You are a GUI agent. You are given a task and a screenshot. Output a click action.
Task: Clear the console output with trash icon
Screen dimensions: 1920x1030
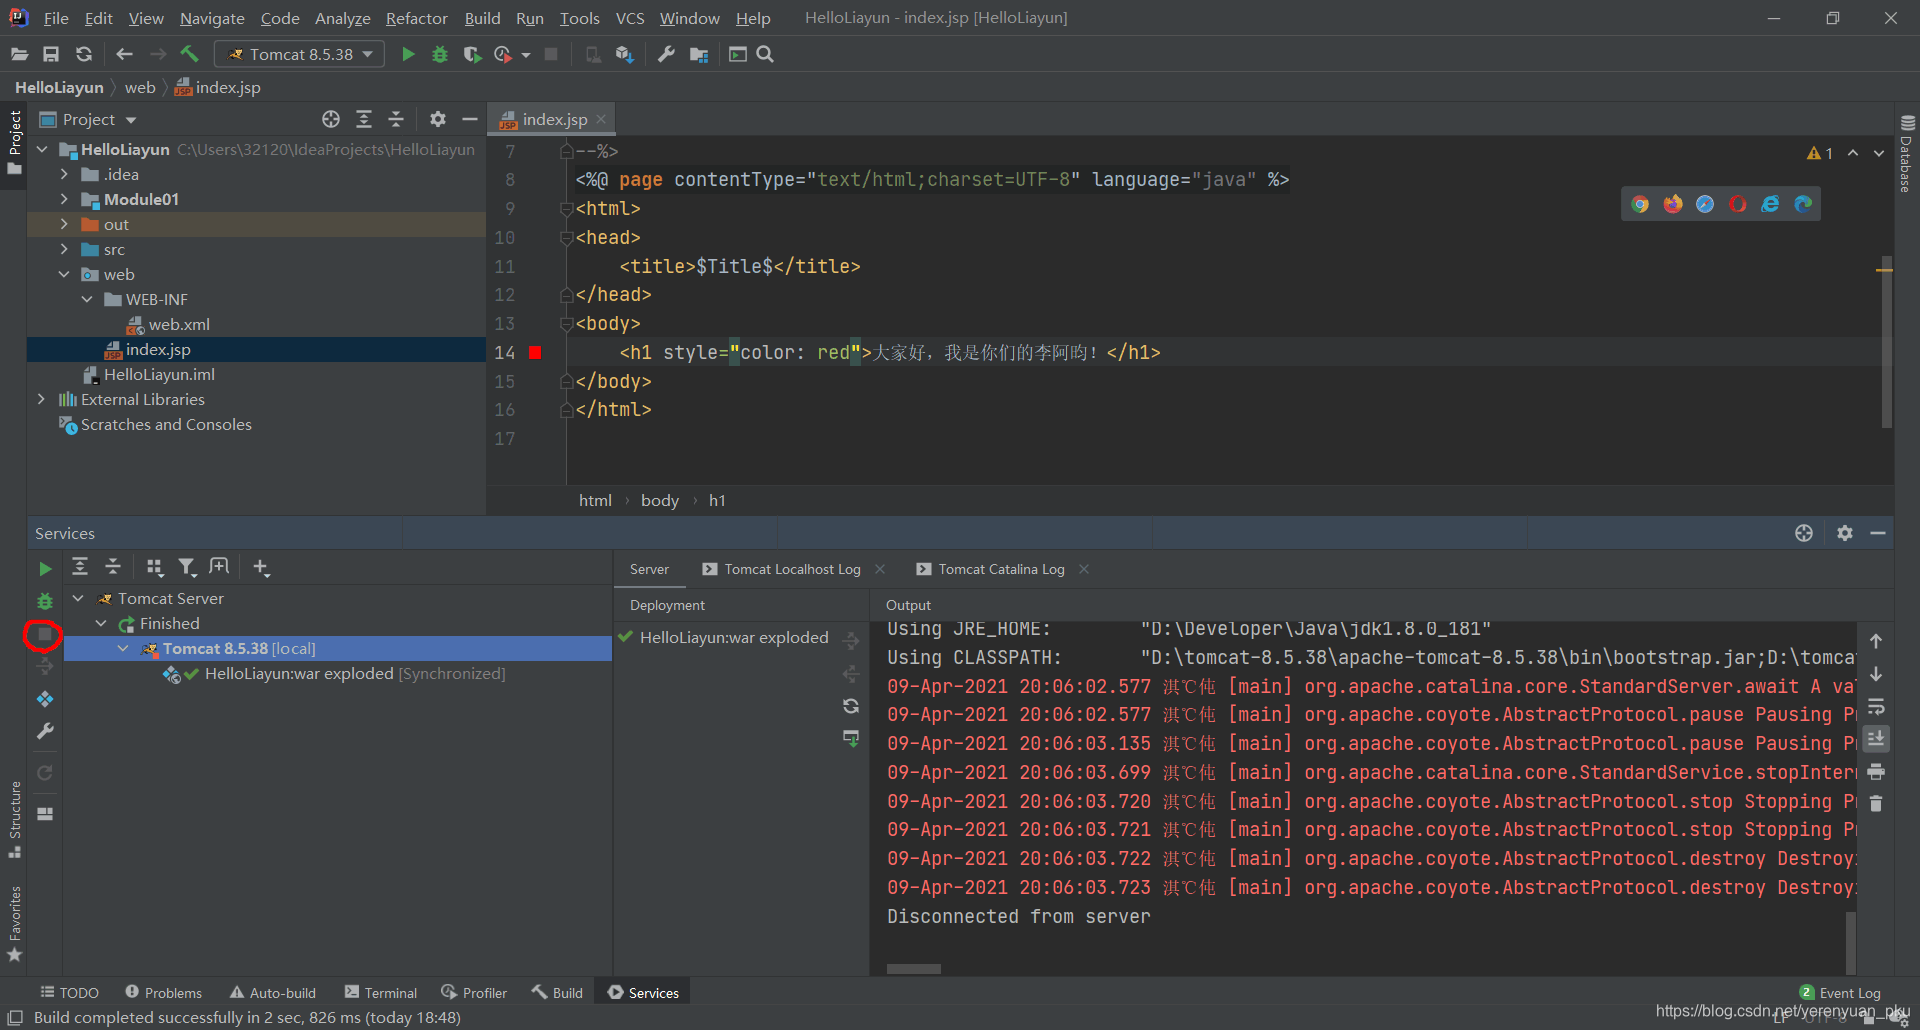pyautogui.click(x=1876, y=803)
